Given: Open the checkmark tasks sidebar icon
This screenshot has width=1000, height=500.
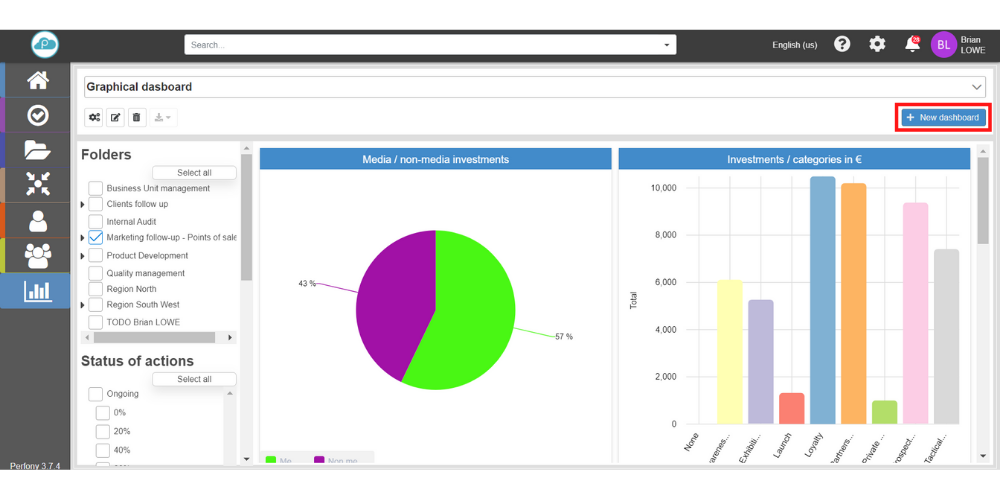Looking at the screenshot, I should tap(37, 115).
